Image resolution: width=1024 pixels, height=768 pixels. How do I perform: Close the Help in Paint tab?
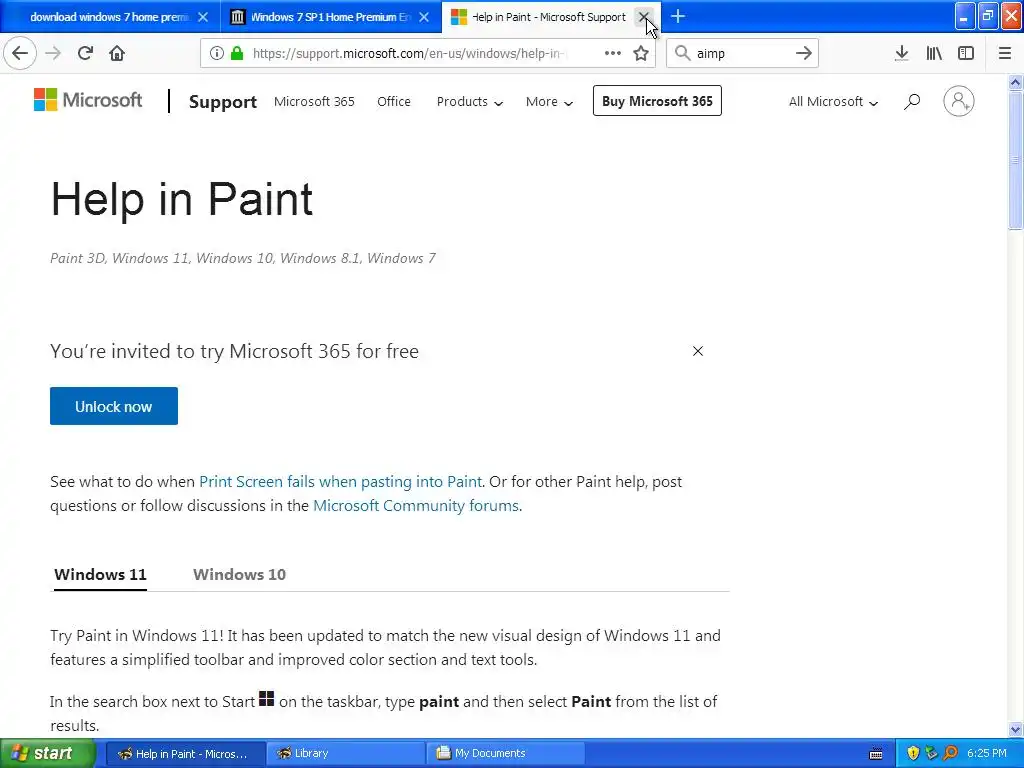coord(644,17)
